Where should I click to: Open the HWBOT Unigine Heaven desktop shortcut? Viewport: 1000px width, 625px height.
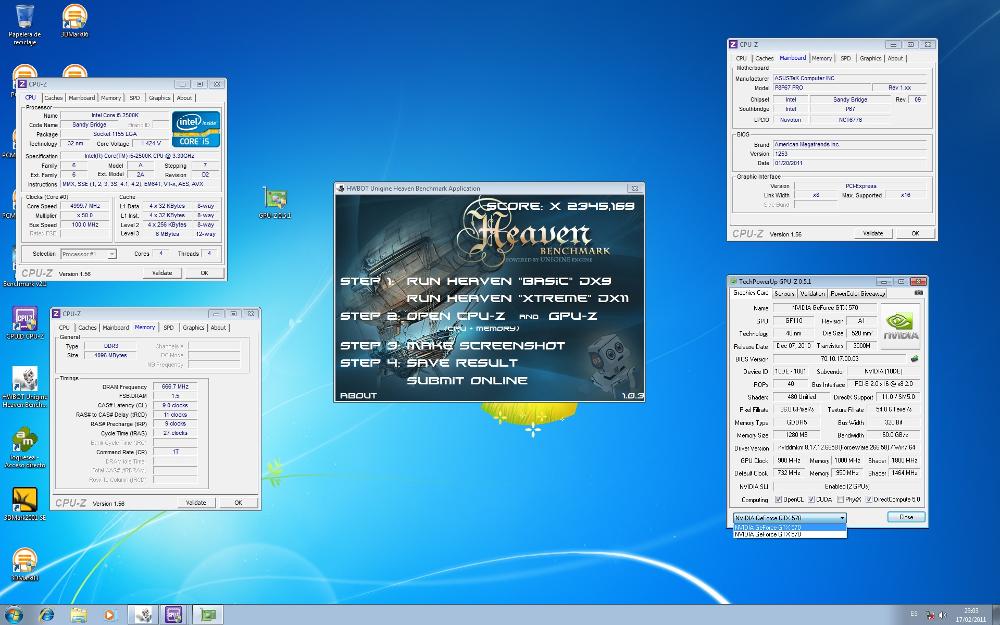tap(25, 386)
